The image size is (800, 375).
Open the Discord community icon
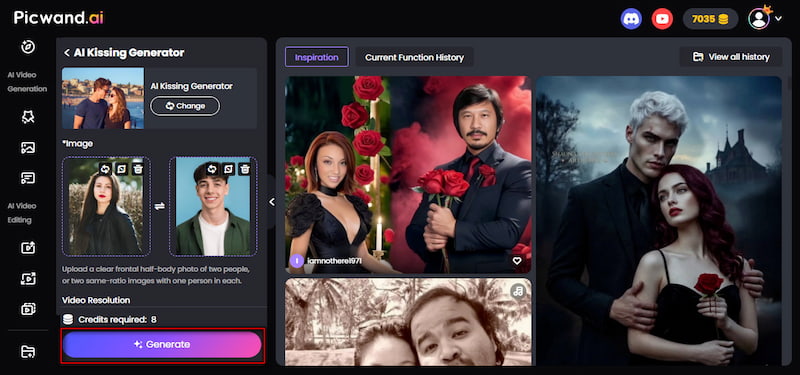point(631,19)
